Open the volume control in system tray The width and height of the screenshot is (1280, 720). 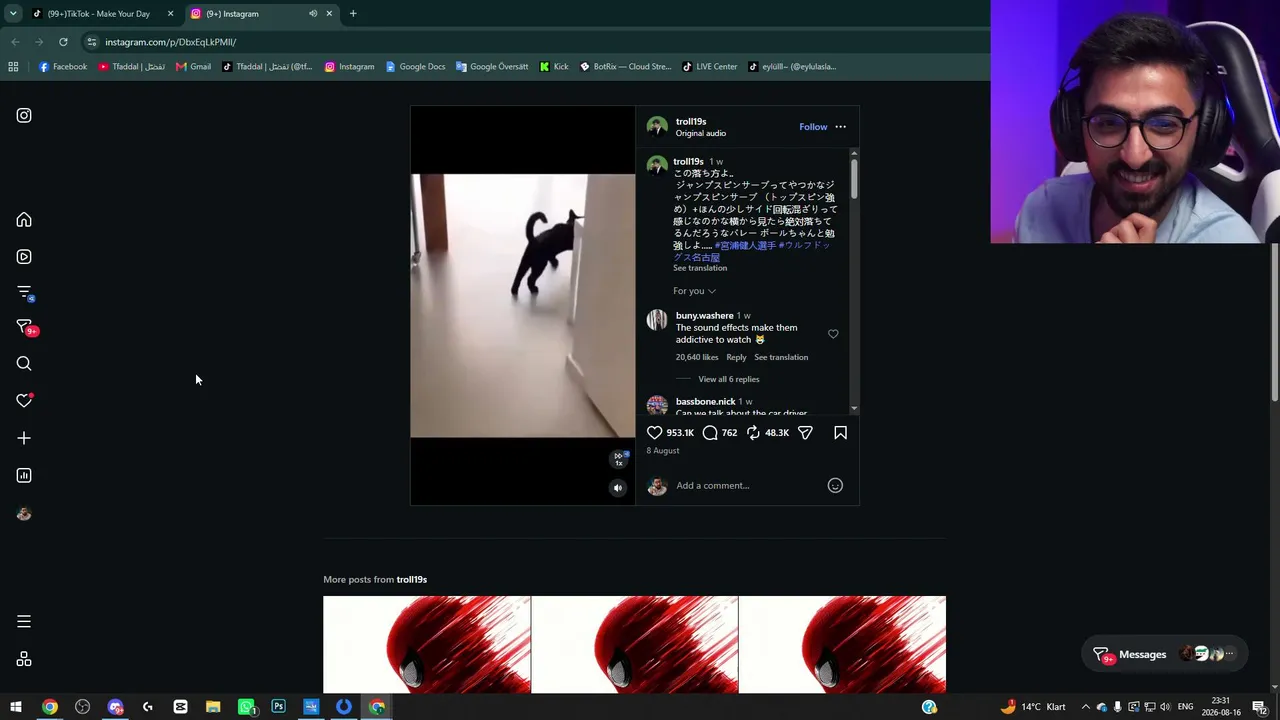click(1165, 707)
